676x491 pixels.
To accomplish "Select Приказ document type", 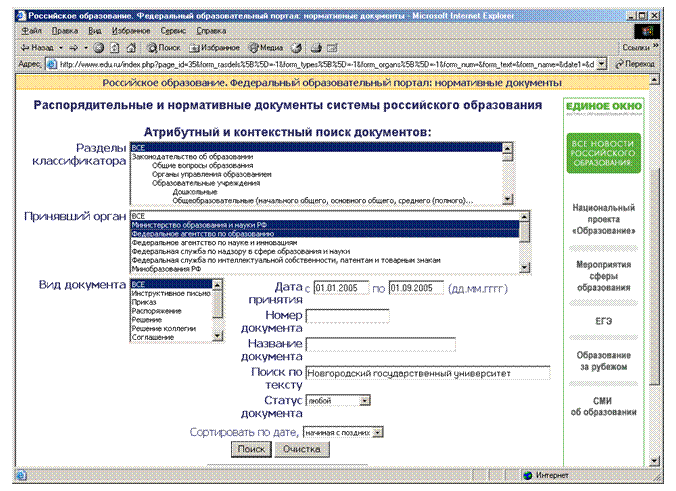I will pos(172,302).
